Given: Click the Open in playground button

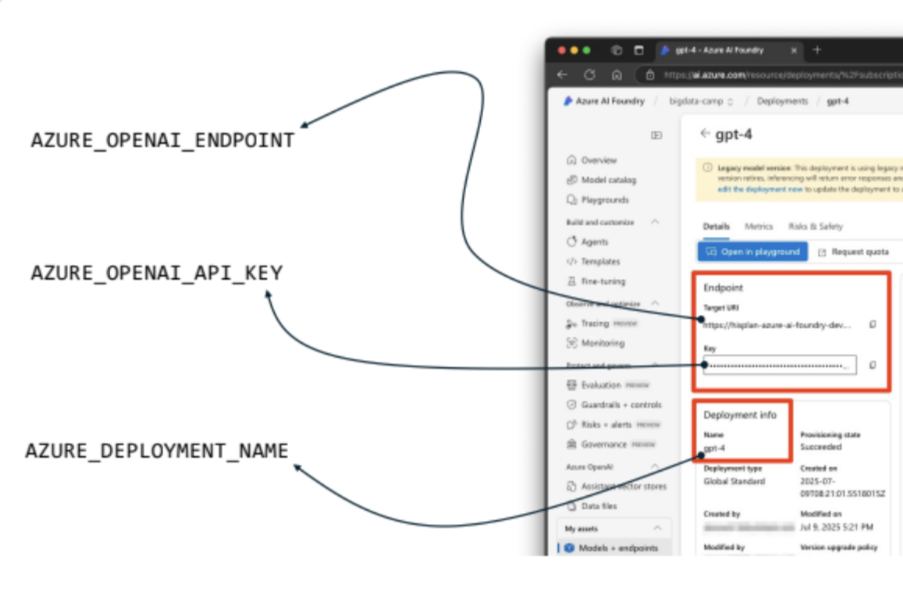Looking at the screenshot, I should click(x=753, y=252).
